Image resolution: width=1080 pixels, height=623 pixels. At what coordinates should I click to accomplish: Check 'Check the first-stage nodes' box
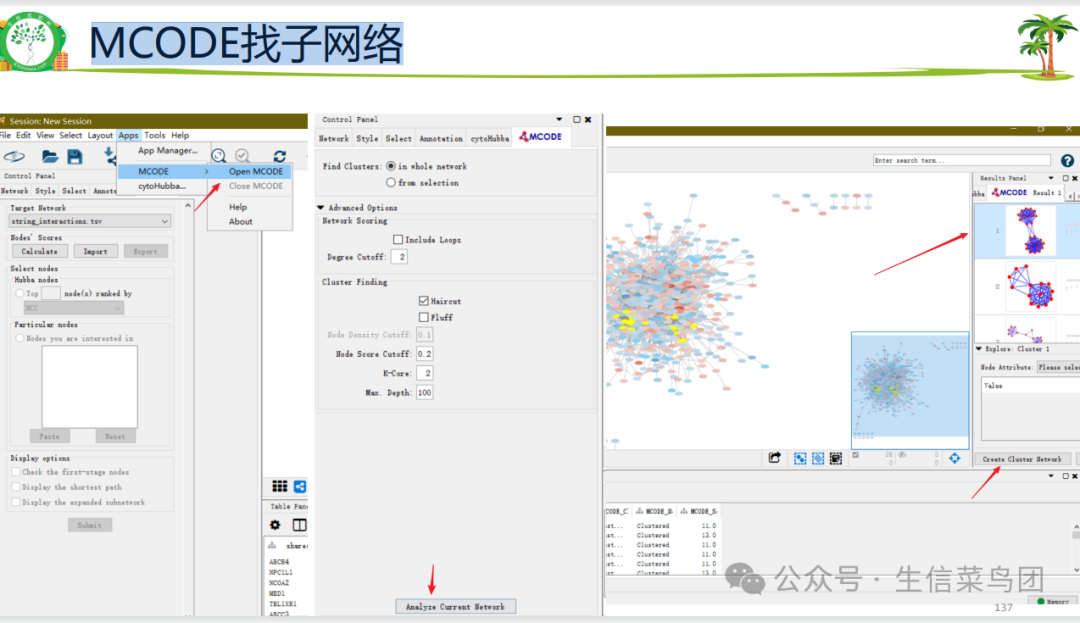15,472
